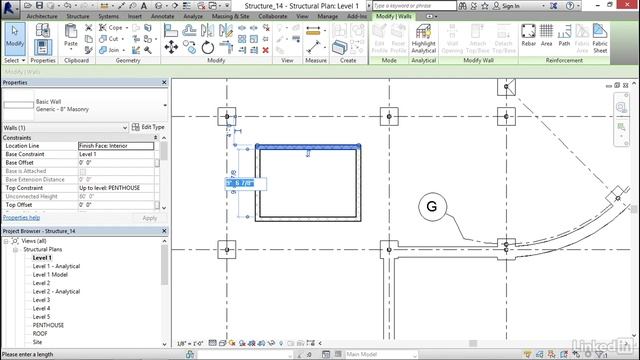The width and height of the screenshot is (640, 360).
Task: Click the temporary dimension input box
Action: pyautogui.click(x=246, y=183)
